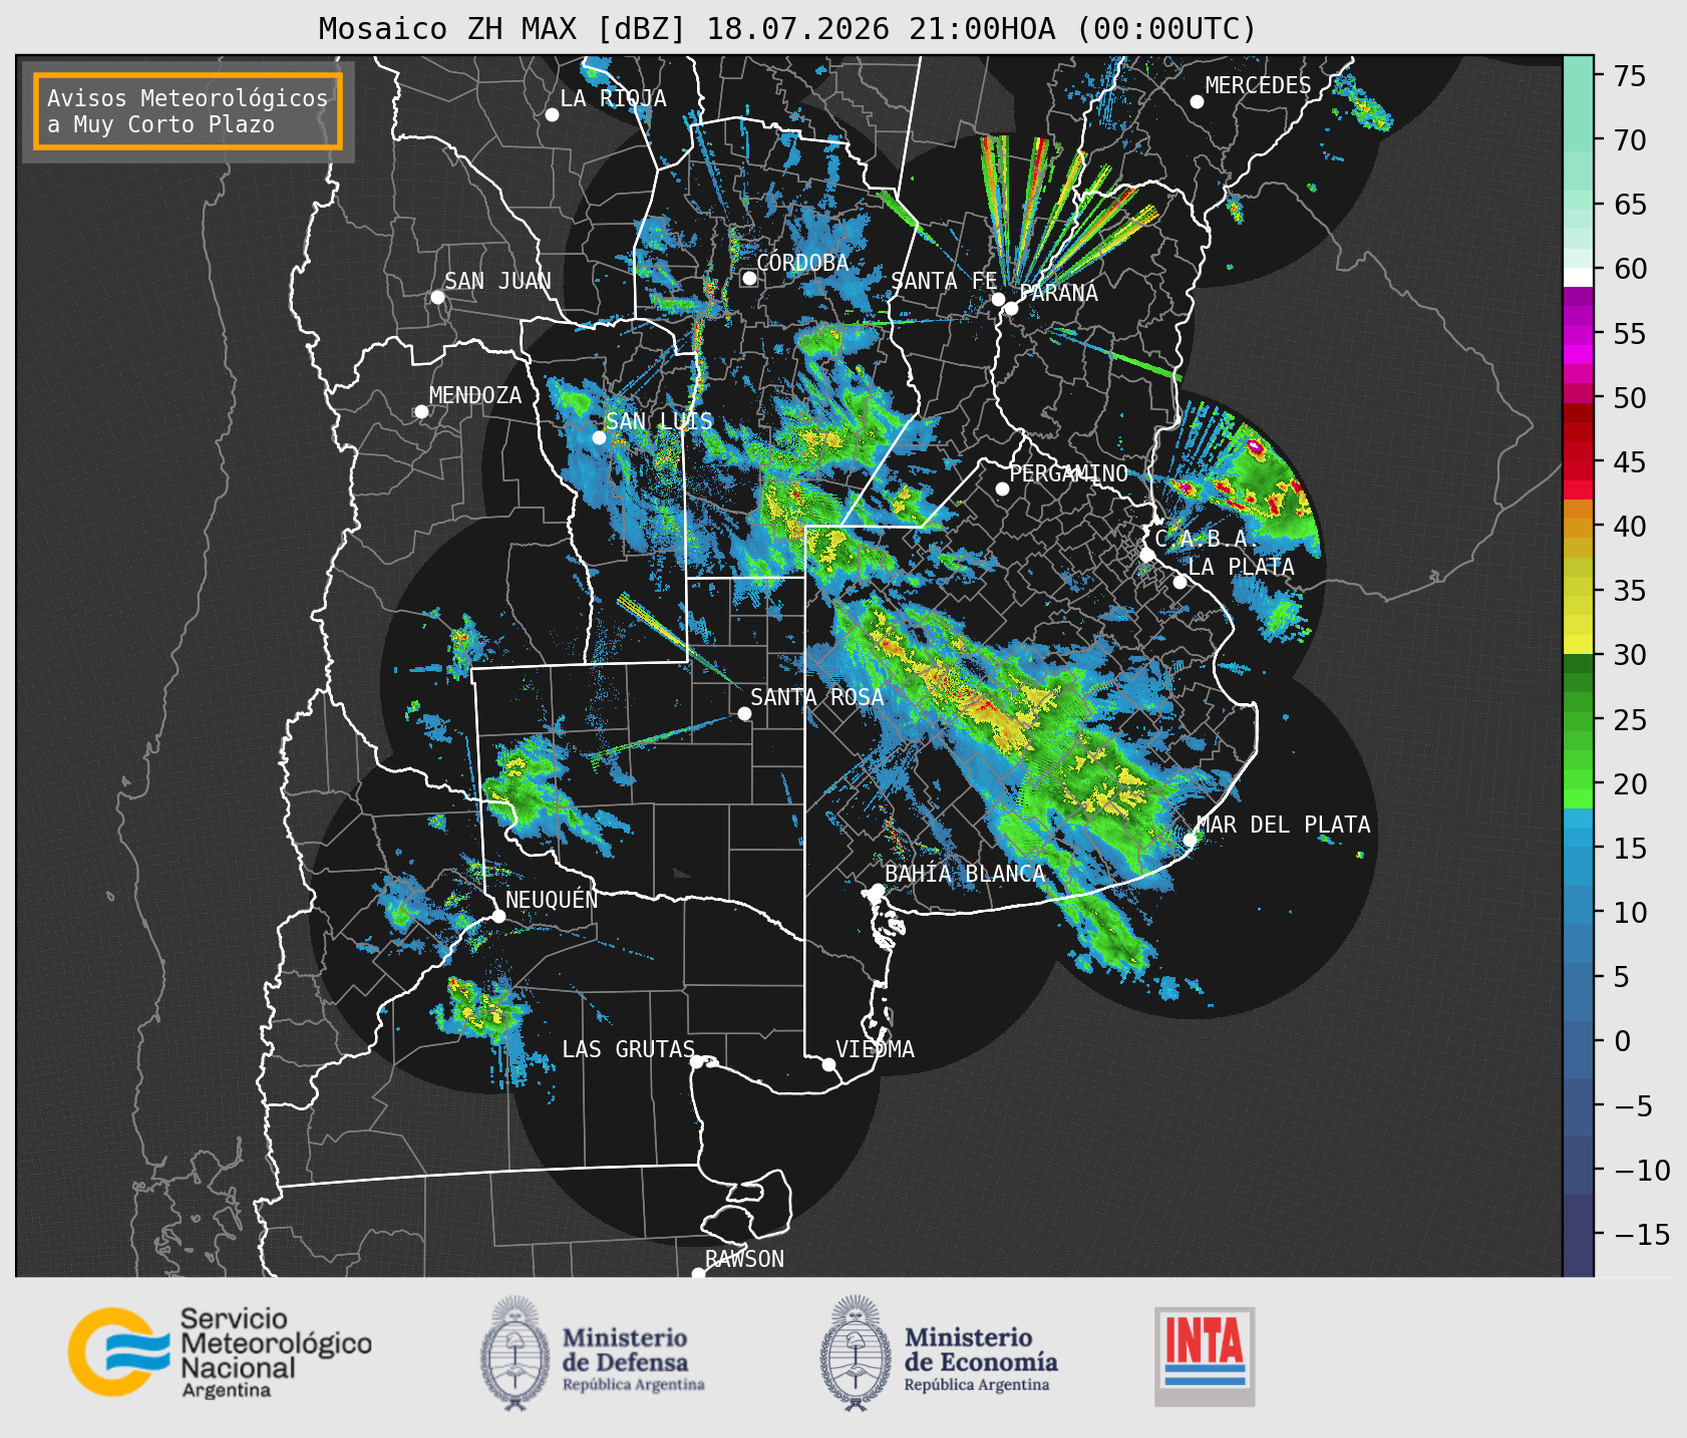Click the Avisos Meteorológicos a Muy Corto Plazo box
This screenshot has width=1687, height=1438.
coord(188,111)
